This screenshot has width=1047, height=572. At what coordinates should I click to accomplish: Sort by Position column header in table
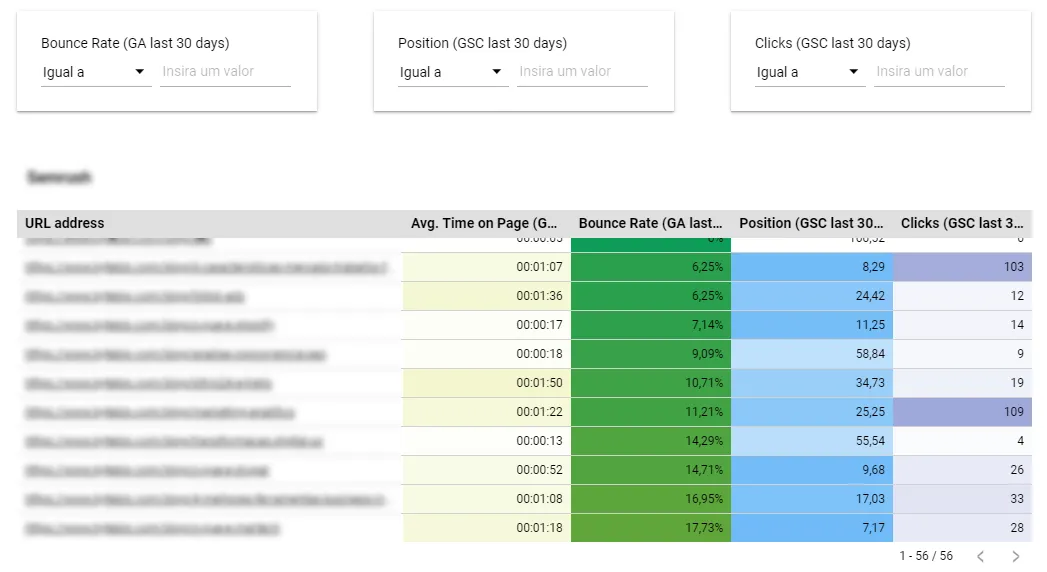(811, 223)
